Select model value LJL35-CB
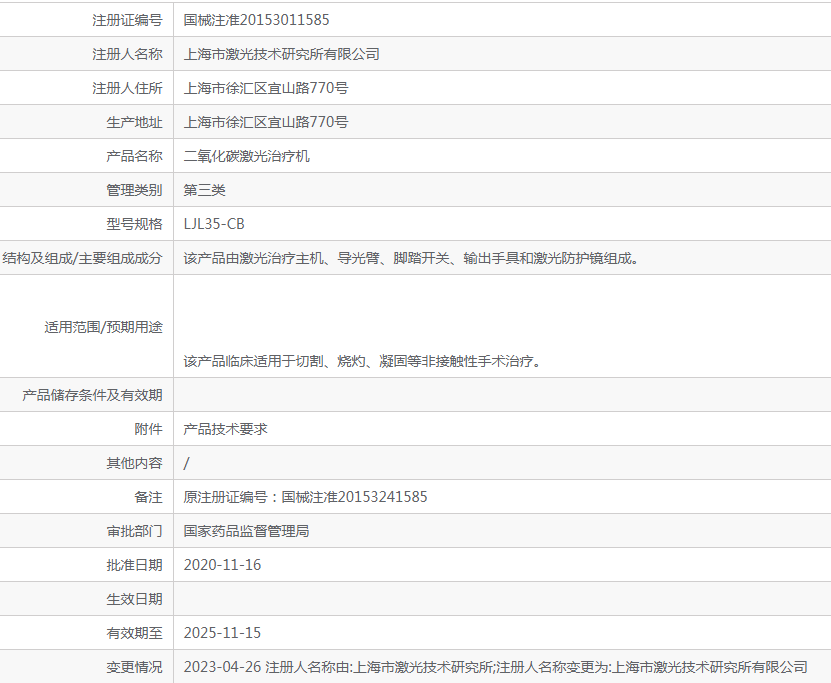 point(214,224)
